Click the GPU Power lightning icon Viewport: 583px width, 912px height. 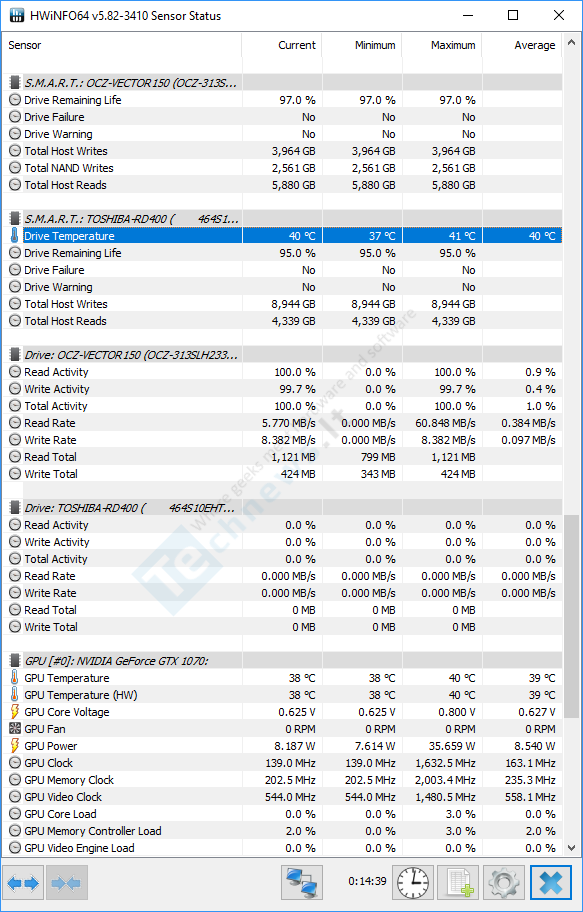[15, 746]
